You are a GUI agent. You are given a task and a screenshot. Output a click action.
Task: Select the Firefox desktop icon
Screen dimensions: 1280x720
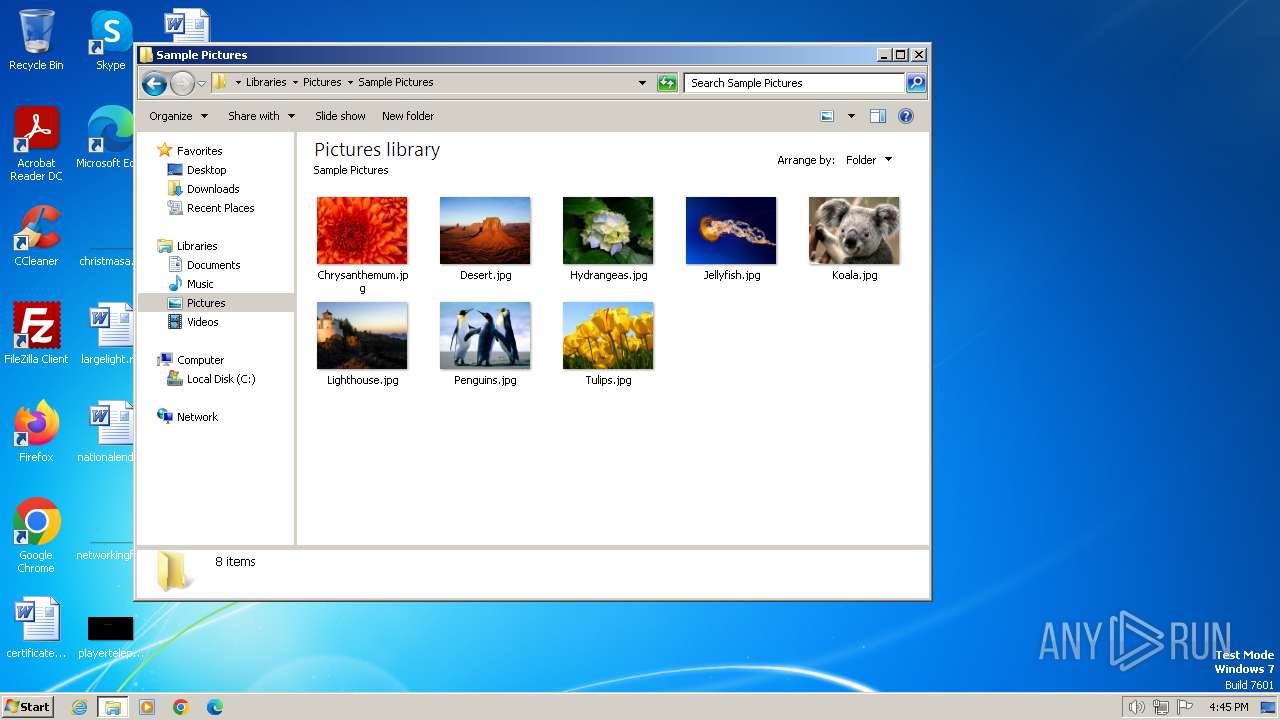tap(36, 432)
